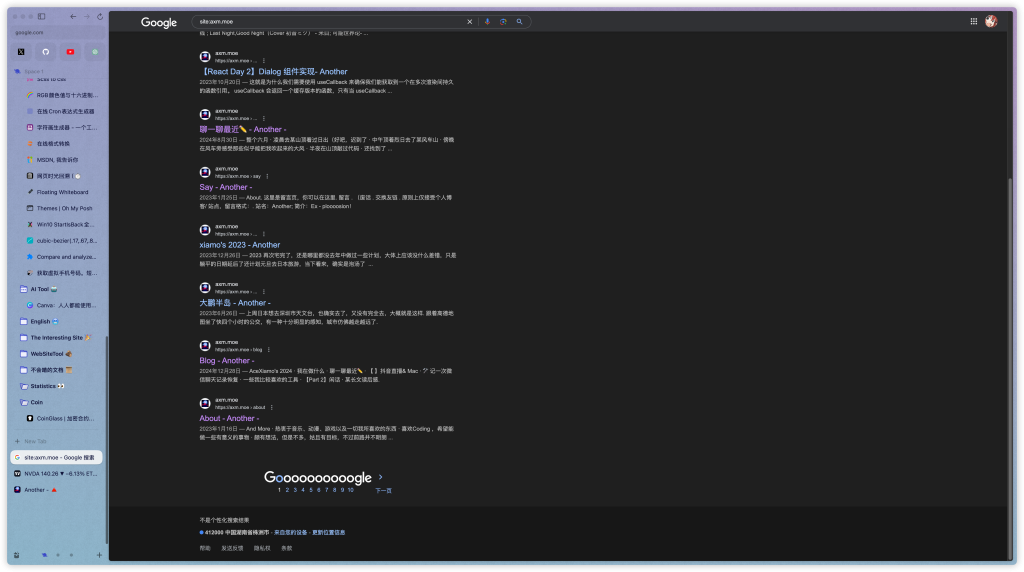Open the pinned YouTube shortcut
The width and height of the screenshot is (1024, 572).
[70, 51]
